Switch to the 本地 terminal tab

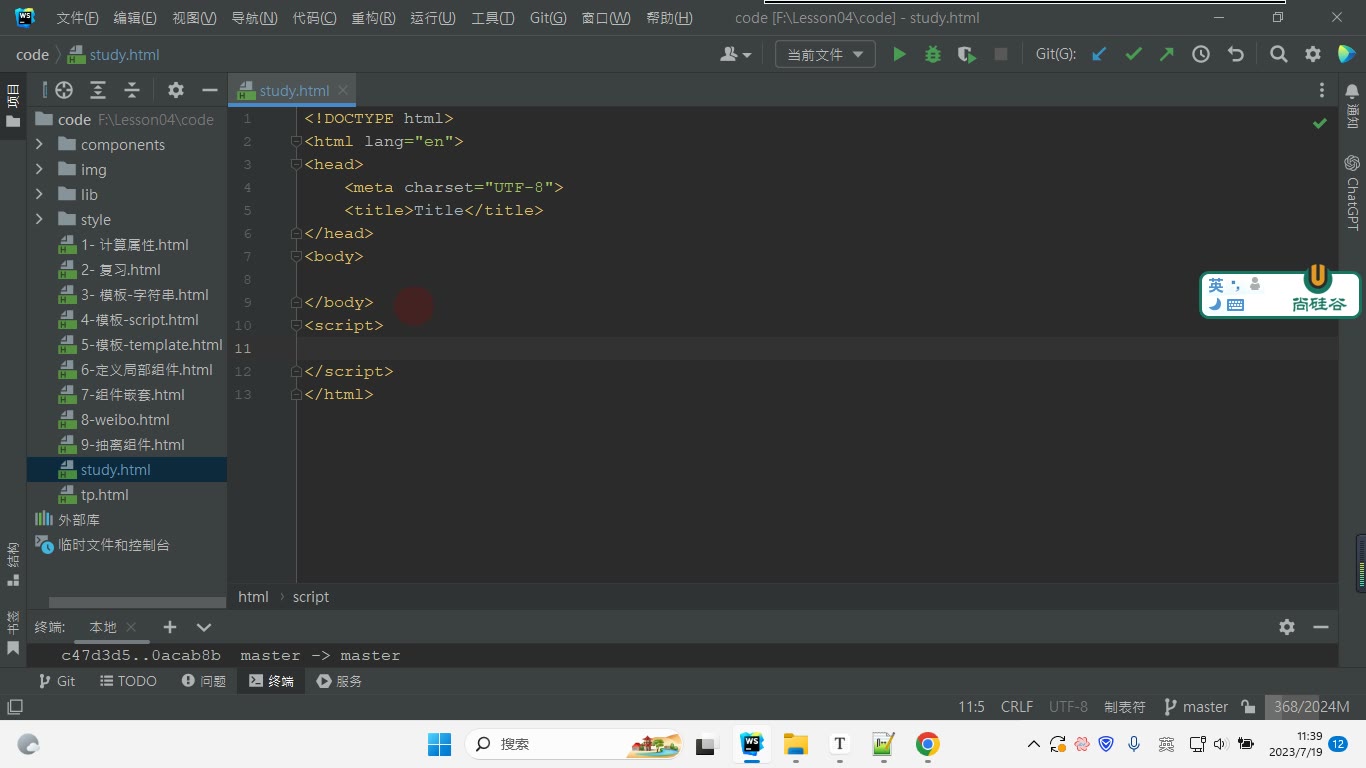coord(103,627)
